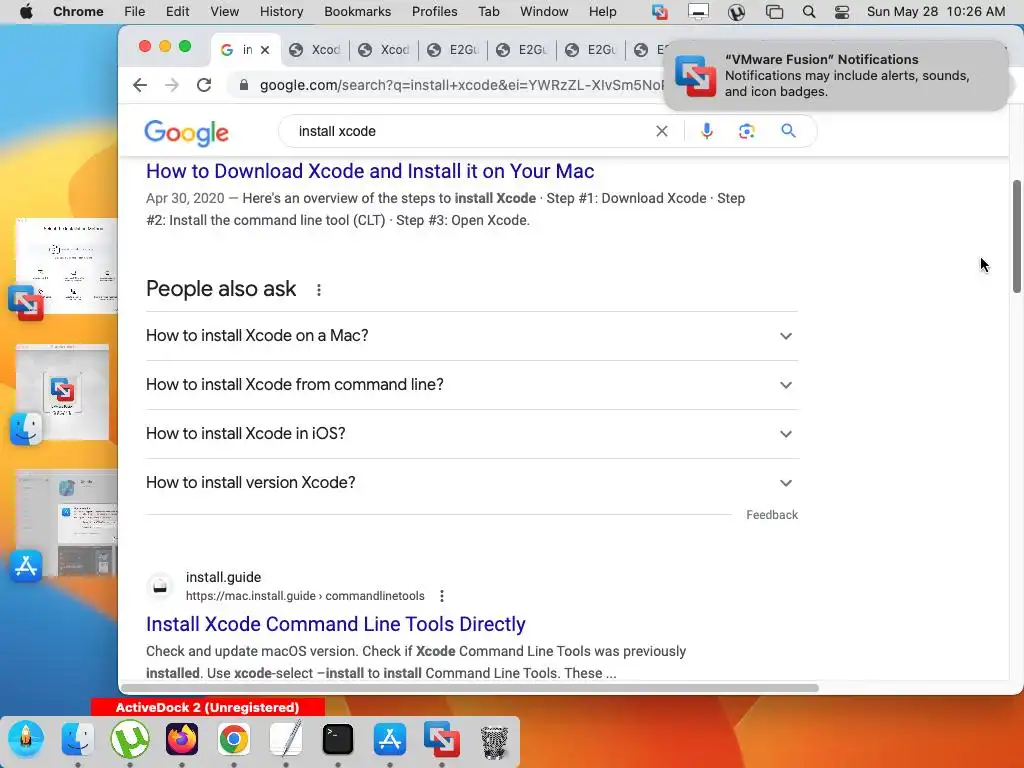This screenshot has width=1024, height=768.
Task: Open the Chrome application menu
Action: (78, 11)
